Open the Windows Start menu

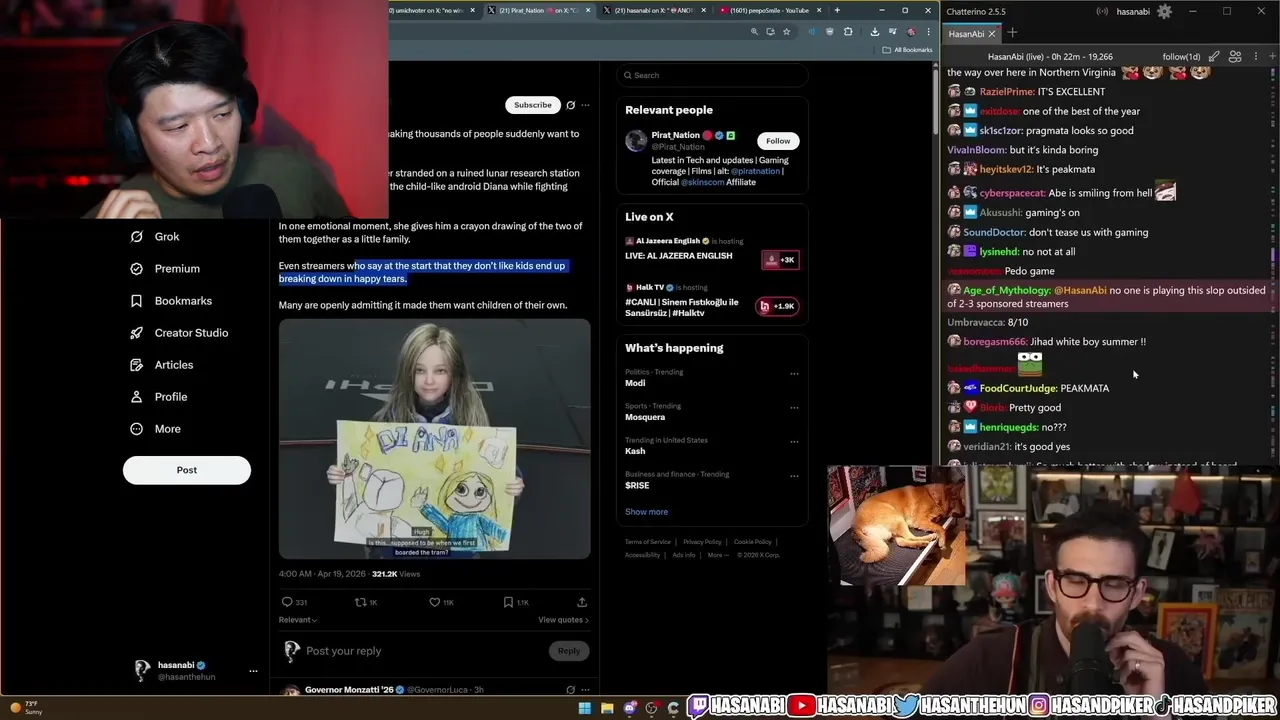(x=585, y=708)
